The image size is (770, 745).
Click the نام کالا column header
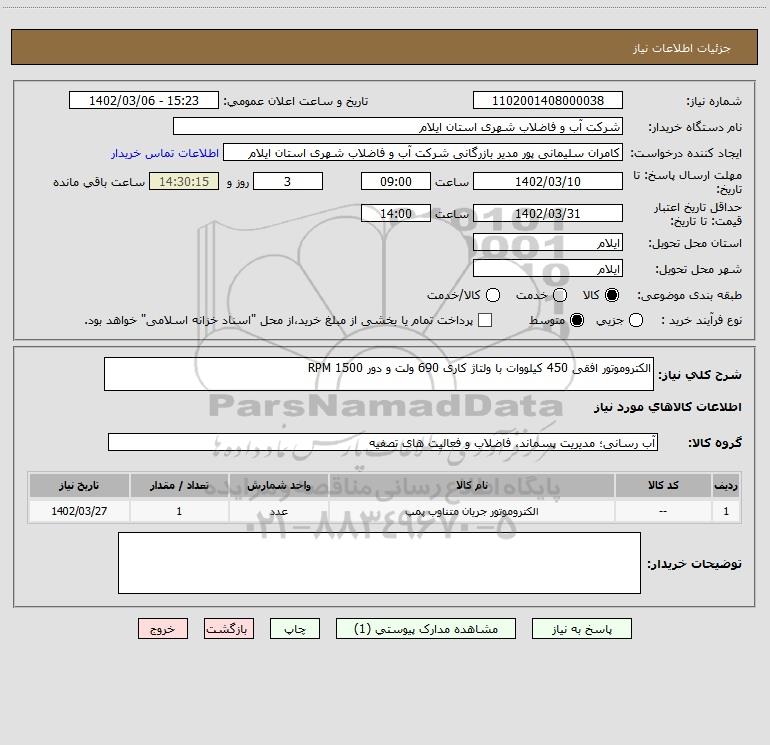[471, 486]
